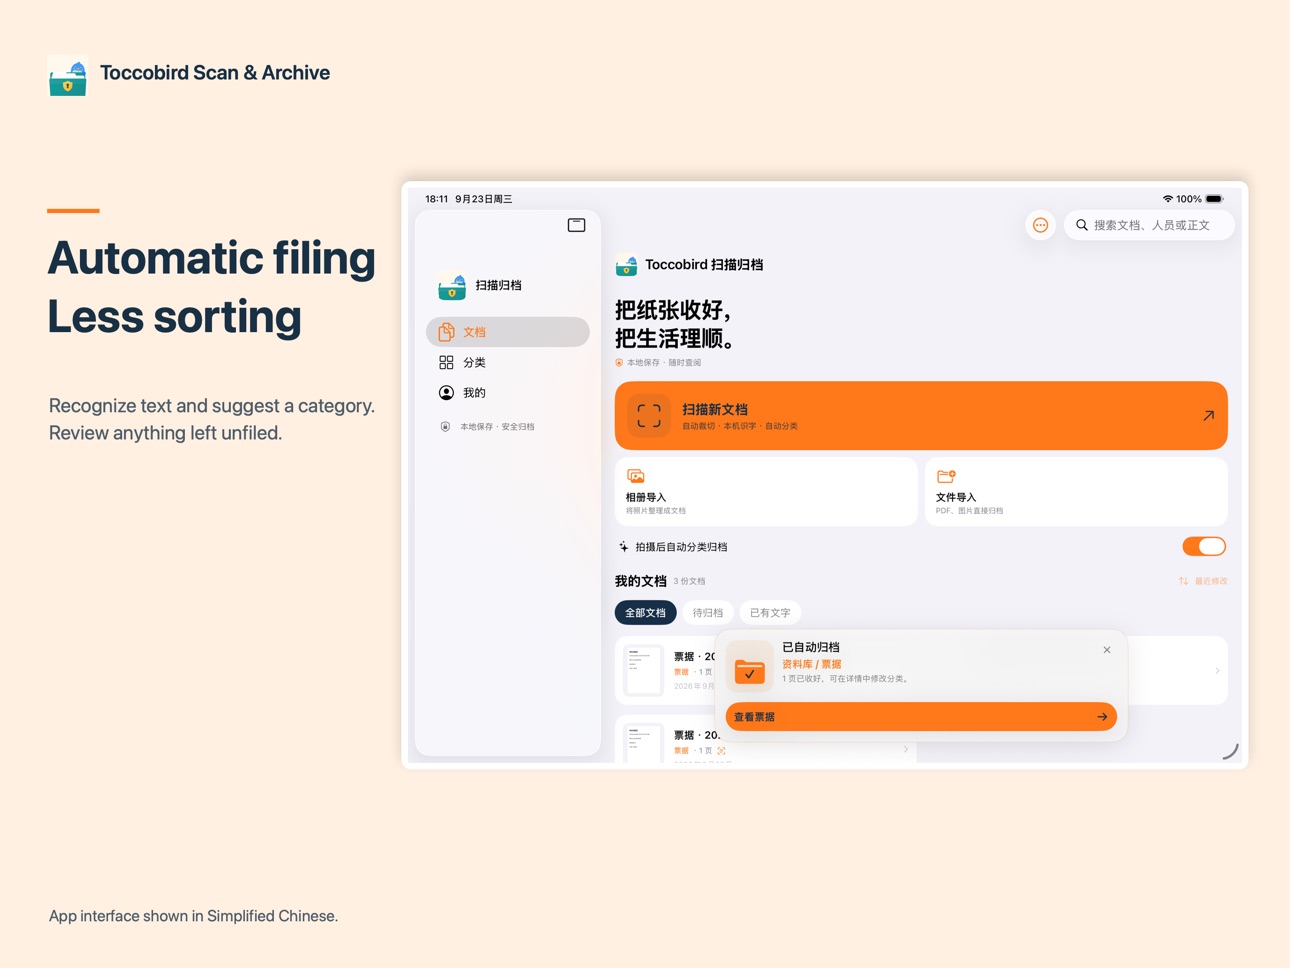The height and width of the screenshot is (968, 1290).
Task: Open the lower 票据 document thumbnail
Action: point(643,744)
